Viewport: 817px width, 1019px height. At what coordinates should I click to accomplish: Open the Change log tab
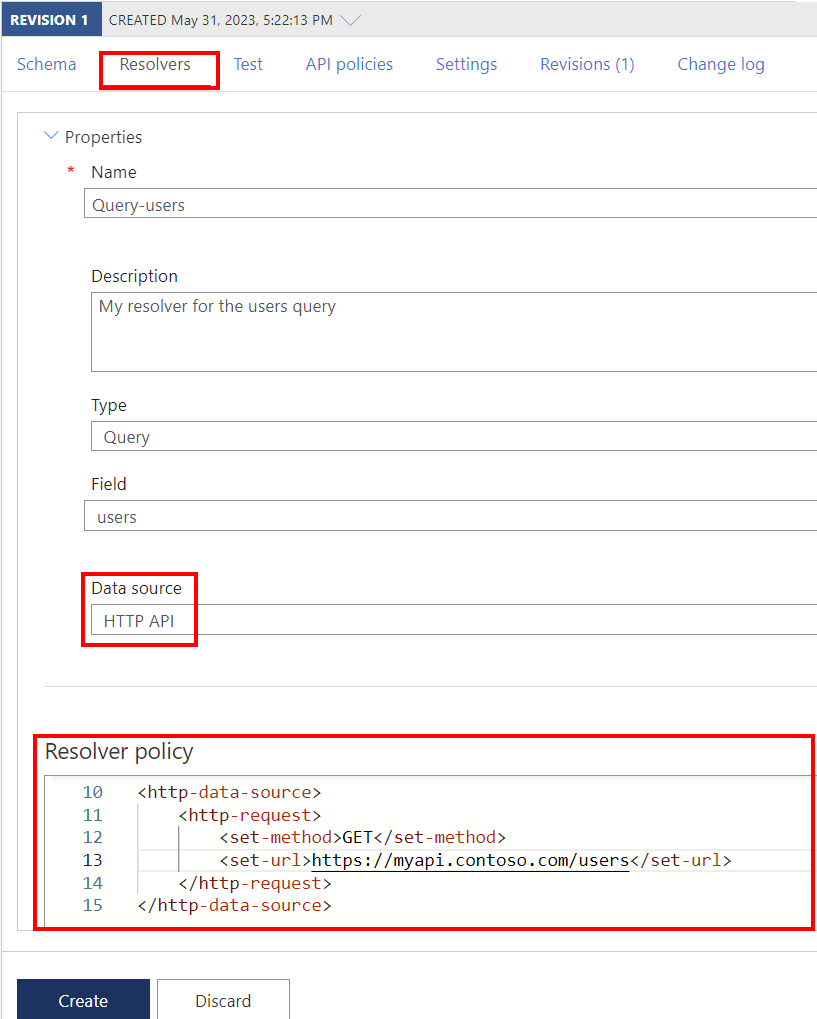(x=721, y=64)
